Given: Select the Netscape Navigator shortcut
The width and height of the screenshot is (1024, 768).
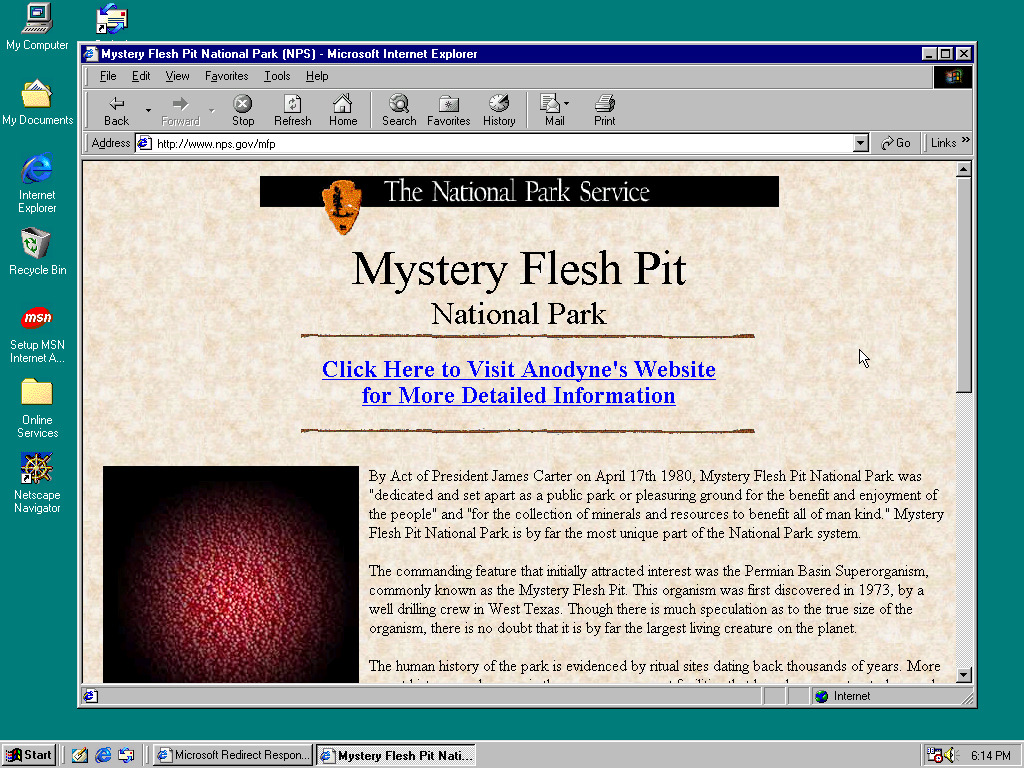Looking at the screenshot, I should (37, 483).
